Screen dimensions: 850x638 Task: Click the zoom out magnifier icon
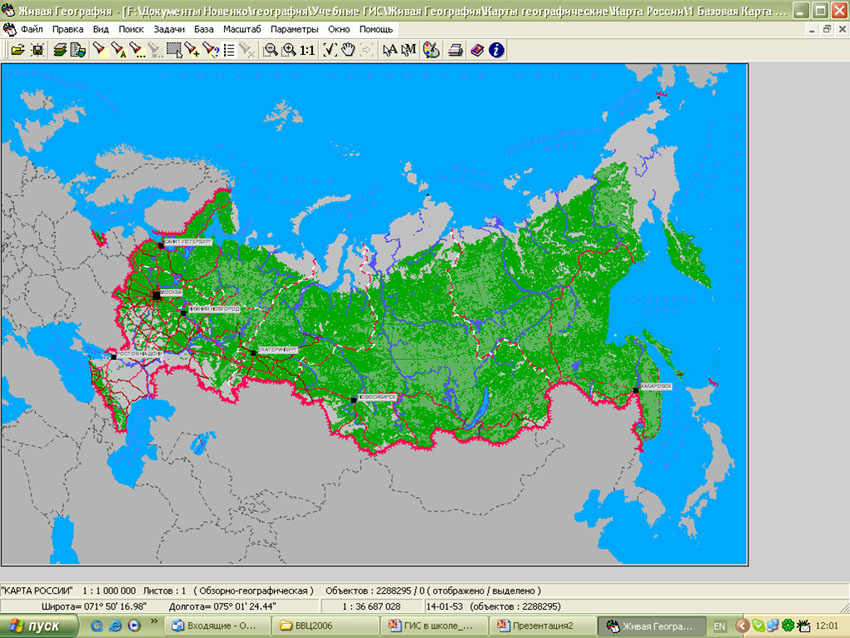click(x=270, y=49)
